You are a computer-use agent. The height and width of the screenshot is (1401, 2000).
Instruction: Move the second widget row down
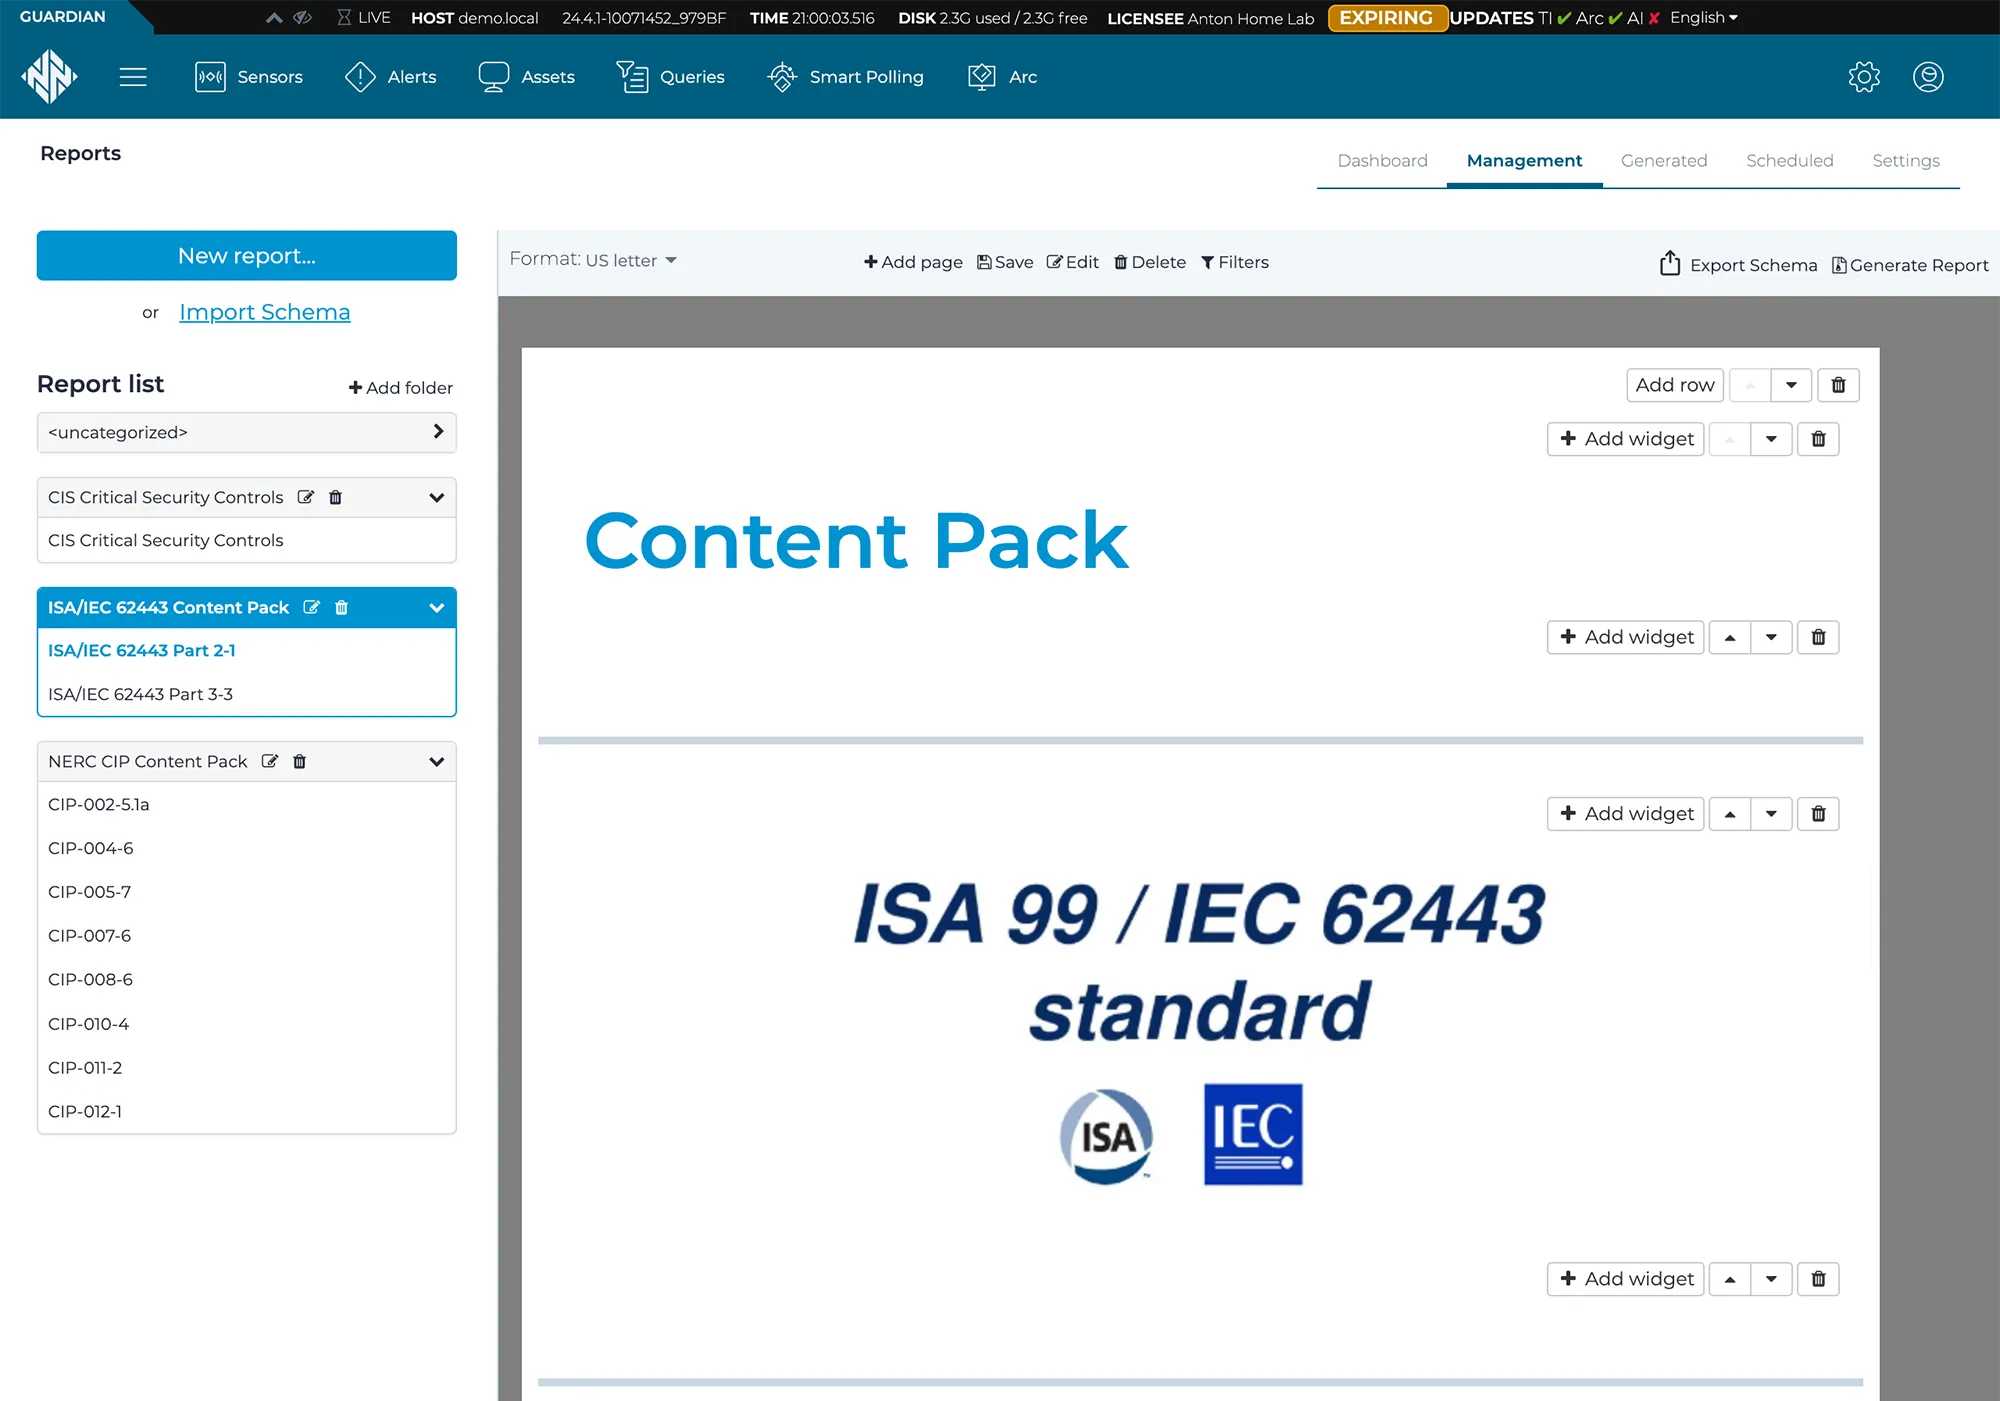click(1771, 637)
